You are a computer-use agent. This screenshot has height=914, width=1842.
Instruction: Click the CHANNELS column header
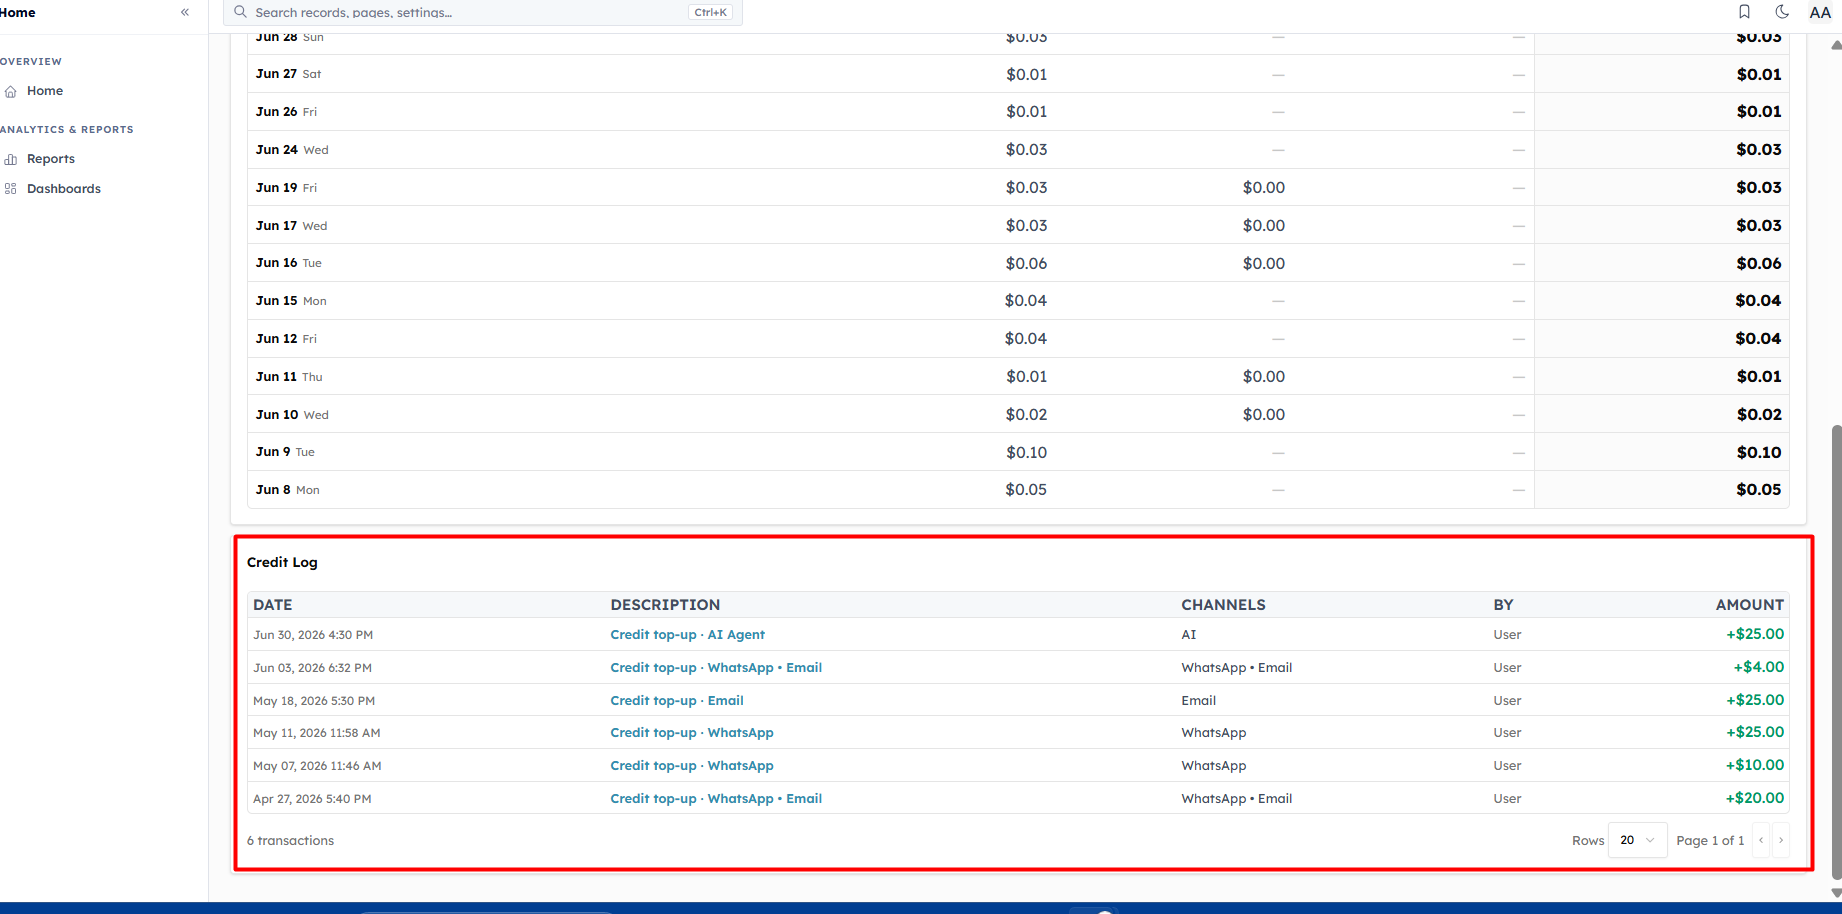click(x=1223, y=605)
